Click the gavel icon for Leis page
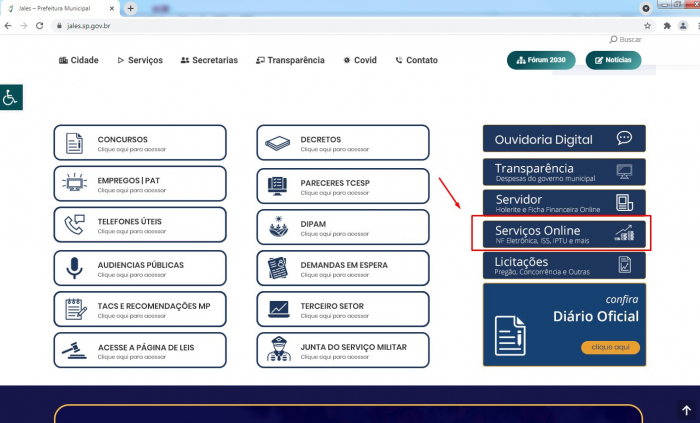The width and height of the screenshot is (700, 423). [x=74, y=350]
